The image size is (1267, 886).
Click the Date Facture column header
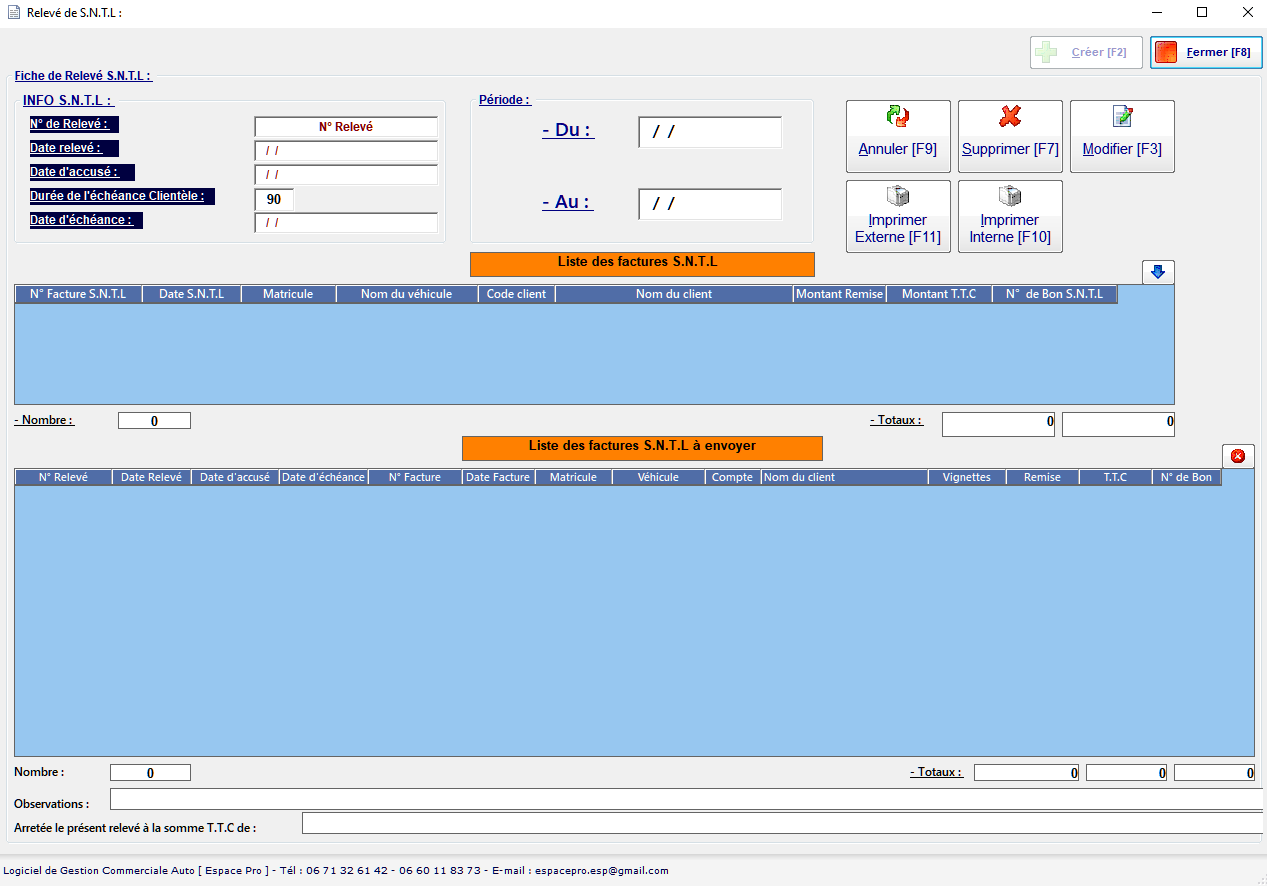coord(499,478)
